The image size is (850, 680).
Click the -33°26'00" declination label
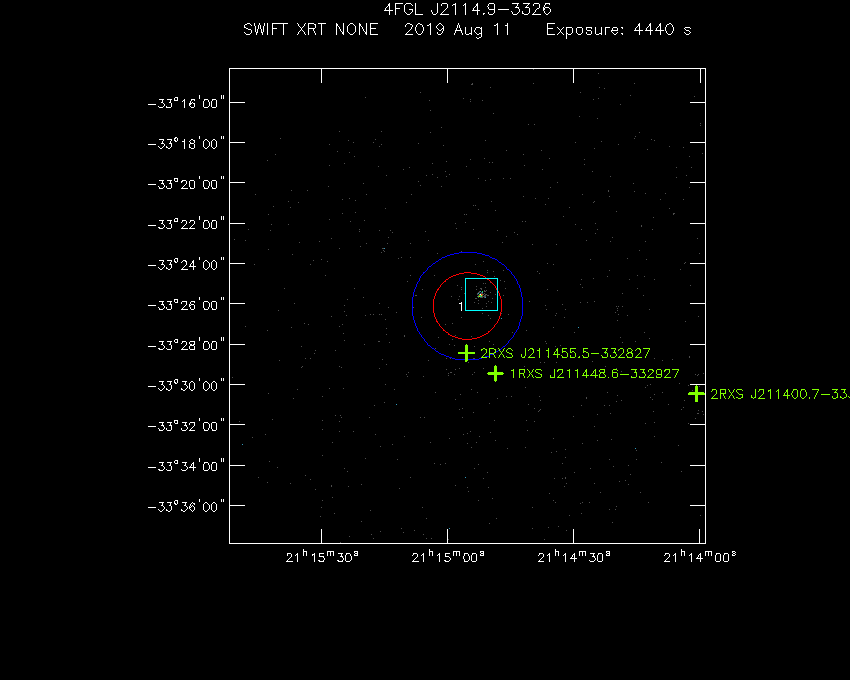pyautogui.click(x=186, y=305)
